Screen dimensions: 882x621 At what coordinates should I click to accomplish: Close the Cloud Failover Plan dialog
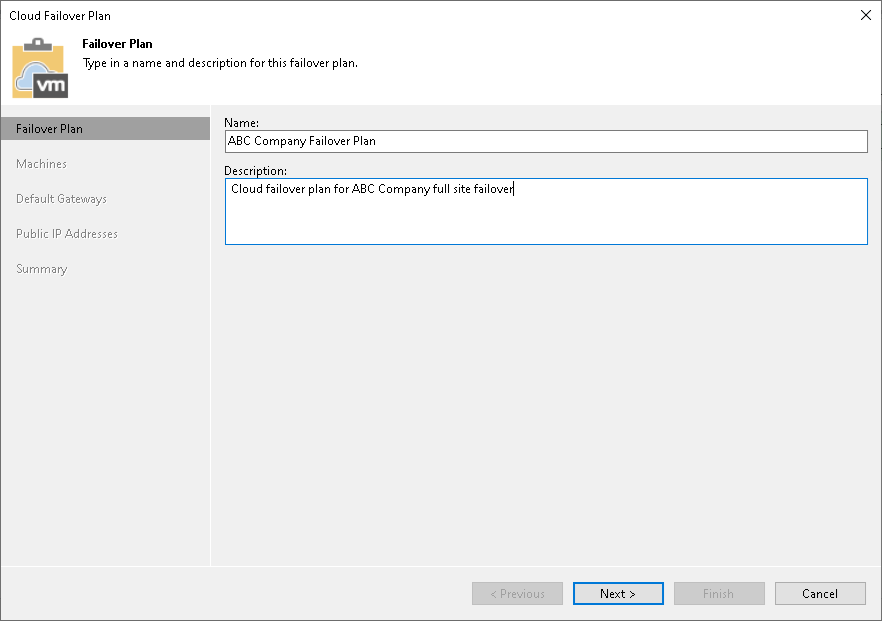[866, 15]
